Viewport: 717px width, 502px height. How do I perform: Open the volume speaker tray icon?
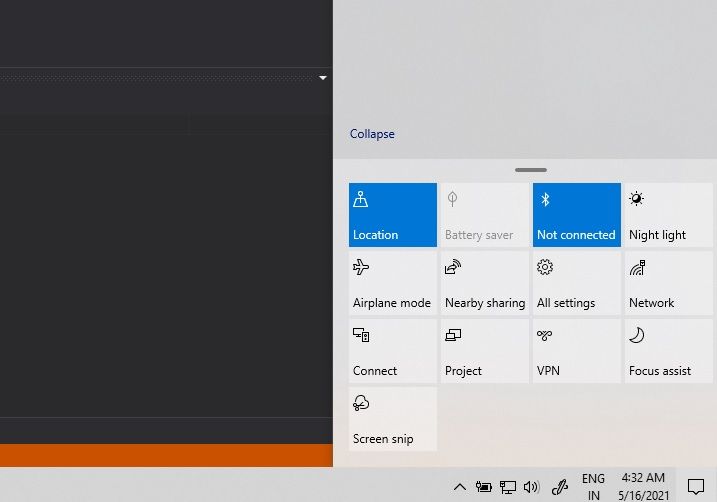tap(531, 487)
